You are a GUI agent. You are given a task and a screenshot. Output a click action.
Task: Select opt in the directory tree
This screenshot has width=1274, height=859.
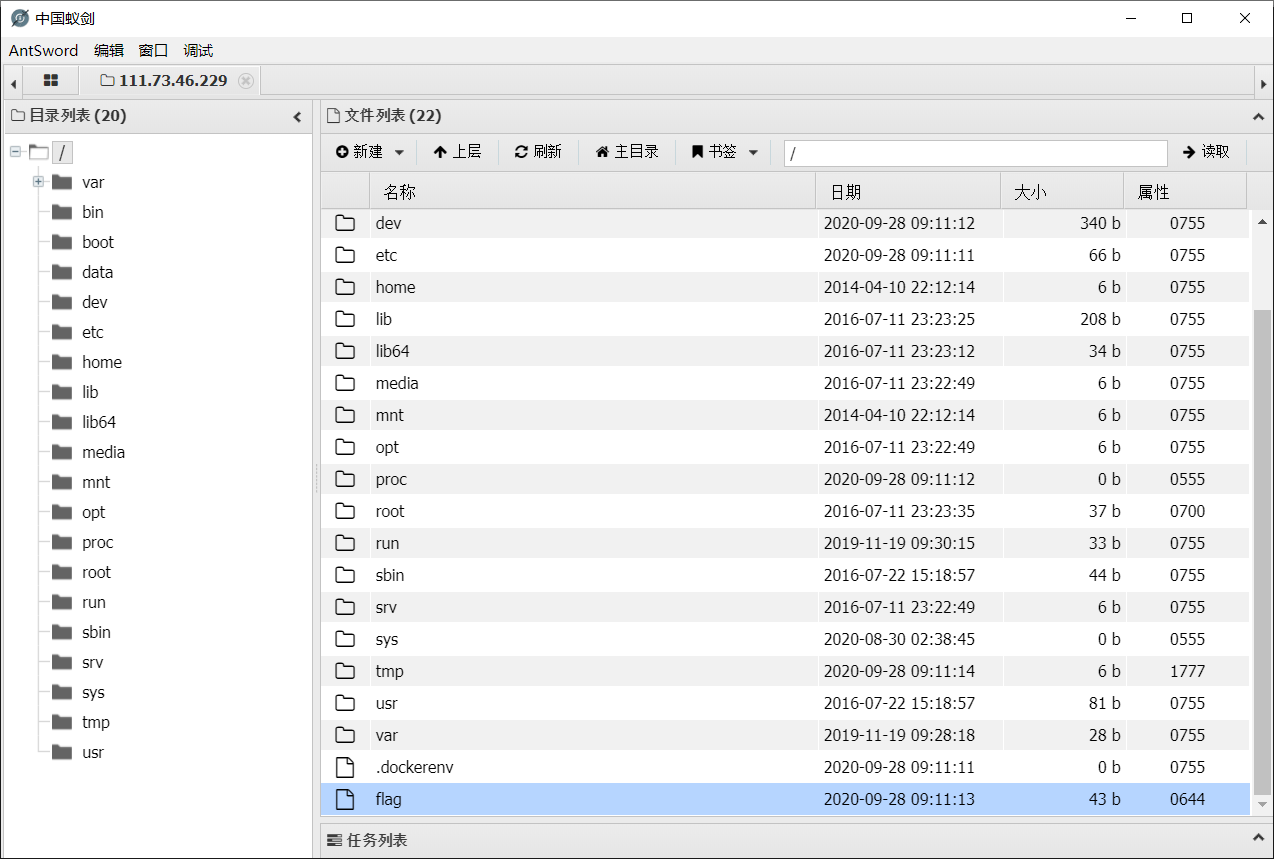[94, 512]
